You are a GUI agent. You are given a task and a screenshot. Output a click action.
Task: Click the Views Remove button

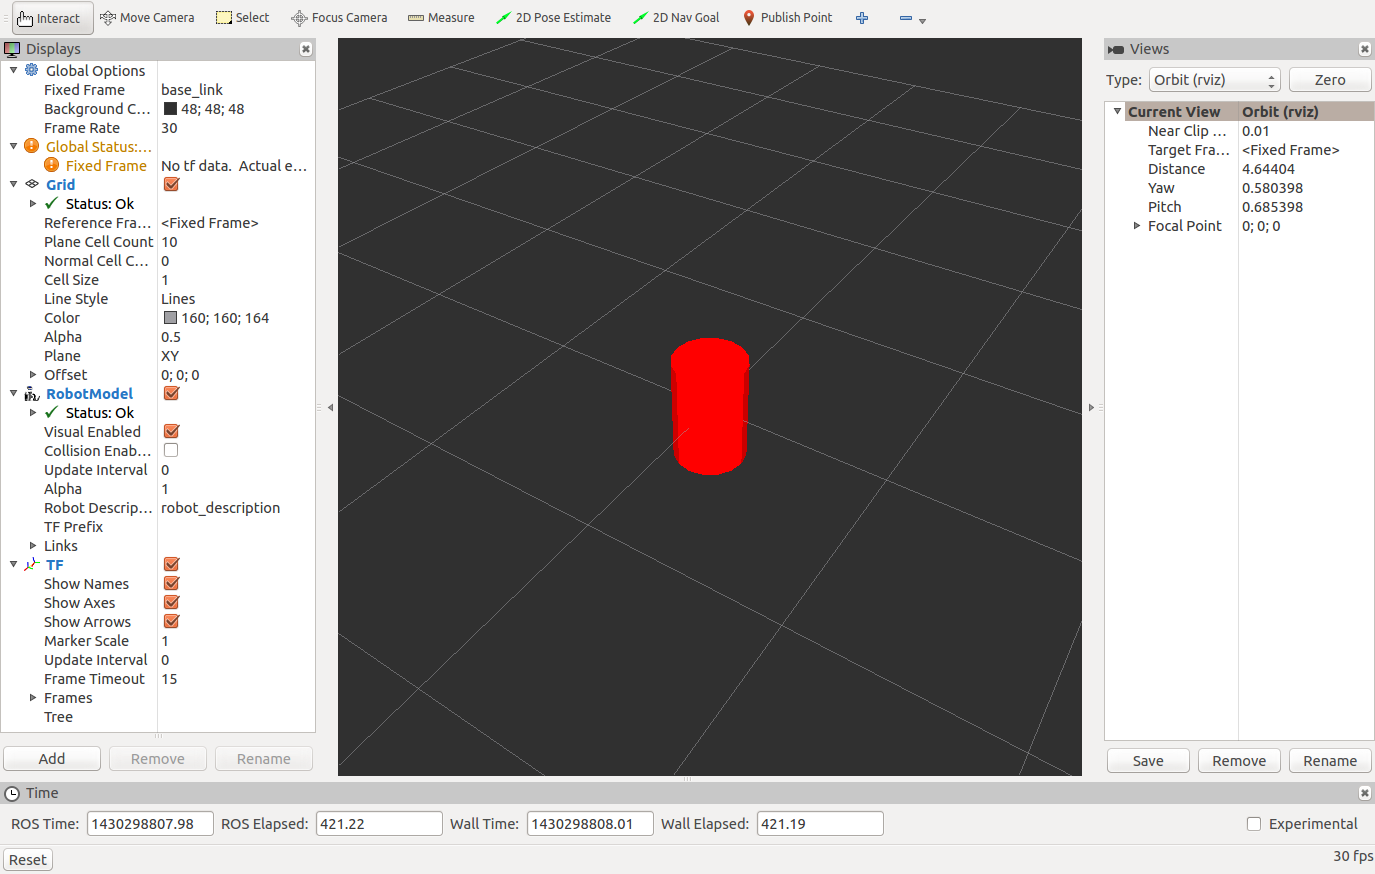(x=1239, y=761)
